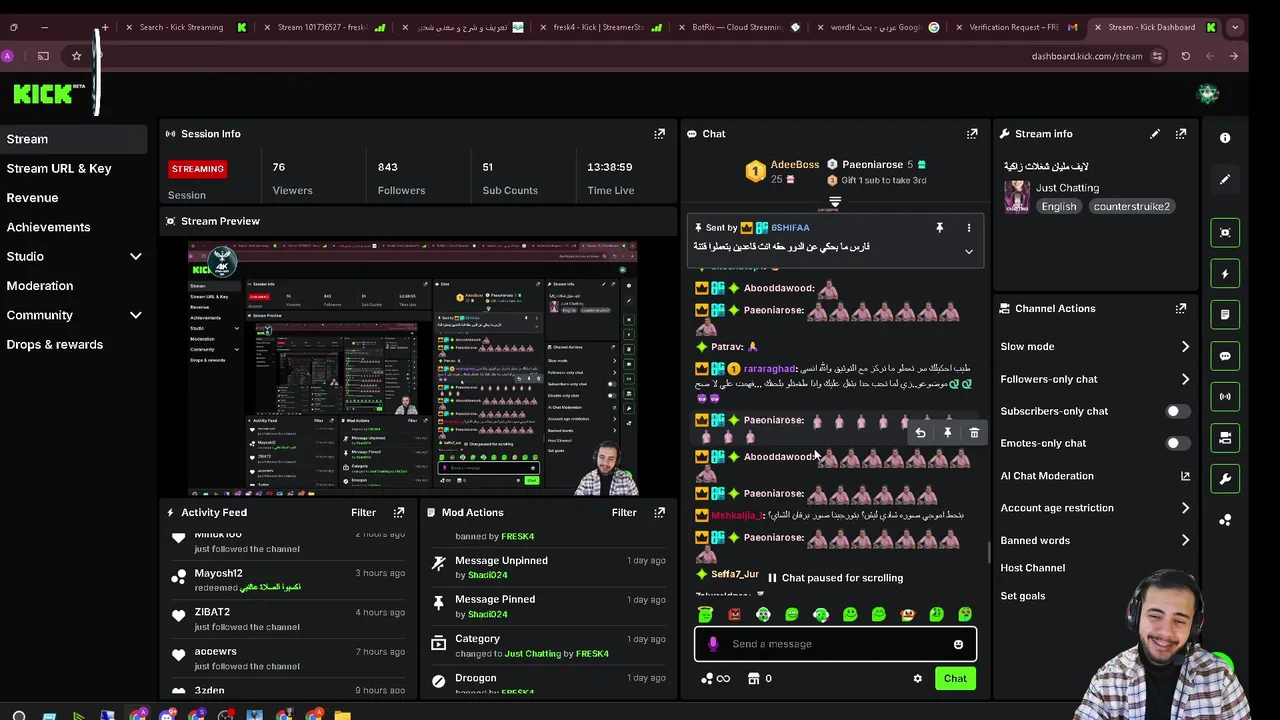Screen dimensions: 1280x720
Task: Pin the hovered Paeoniarose chat message
Action: 947,433
